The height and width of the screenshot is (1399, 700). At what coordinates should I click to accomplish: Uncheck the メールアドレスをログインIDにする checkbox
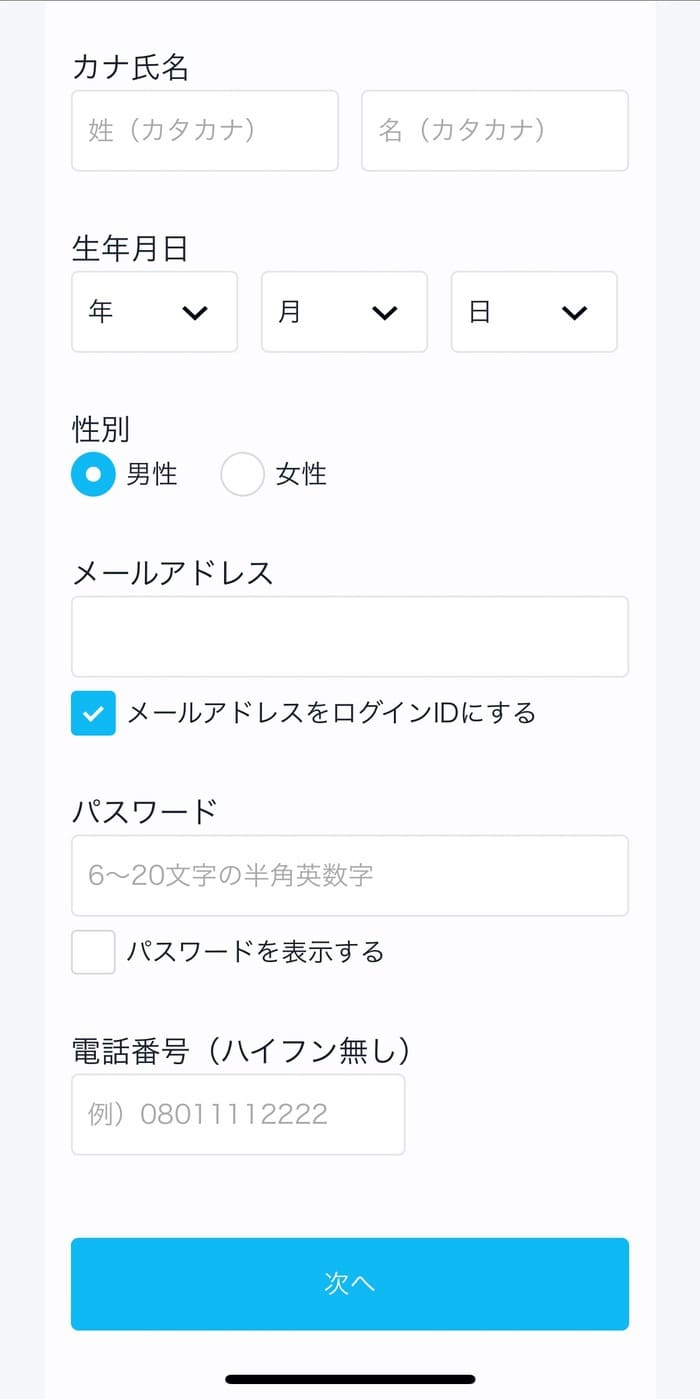pos(93,713)
